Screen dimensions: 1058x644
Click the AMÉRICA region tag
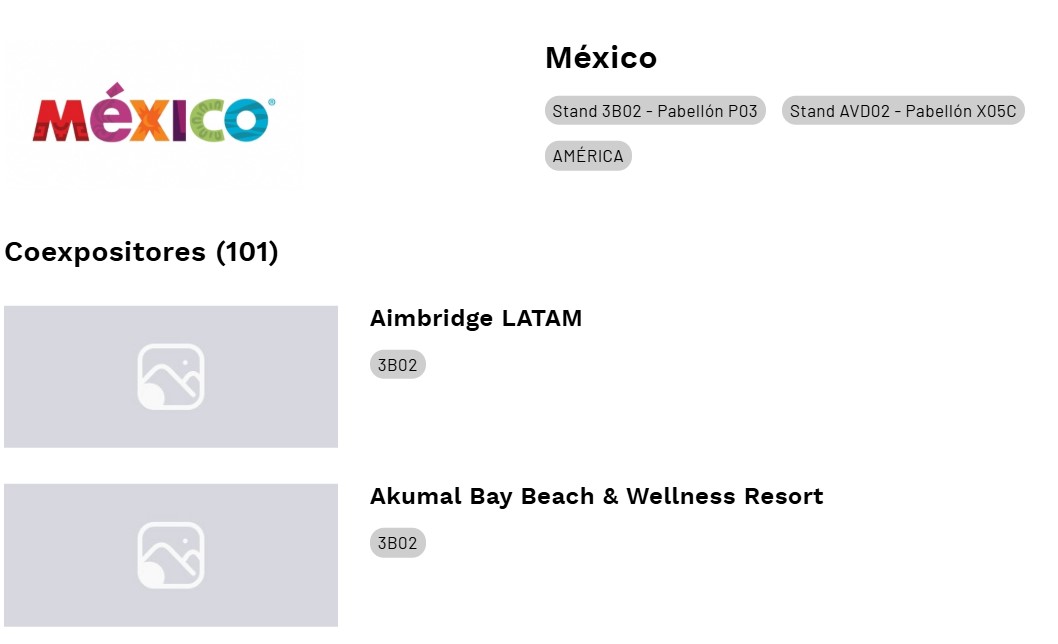pos(588,156)
